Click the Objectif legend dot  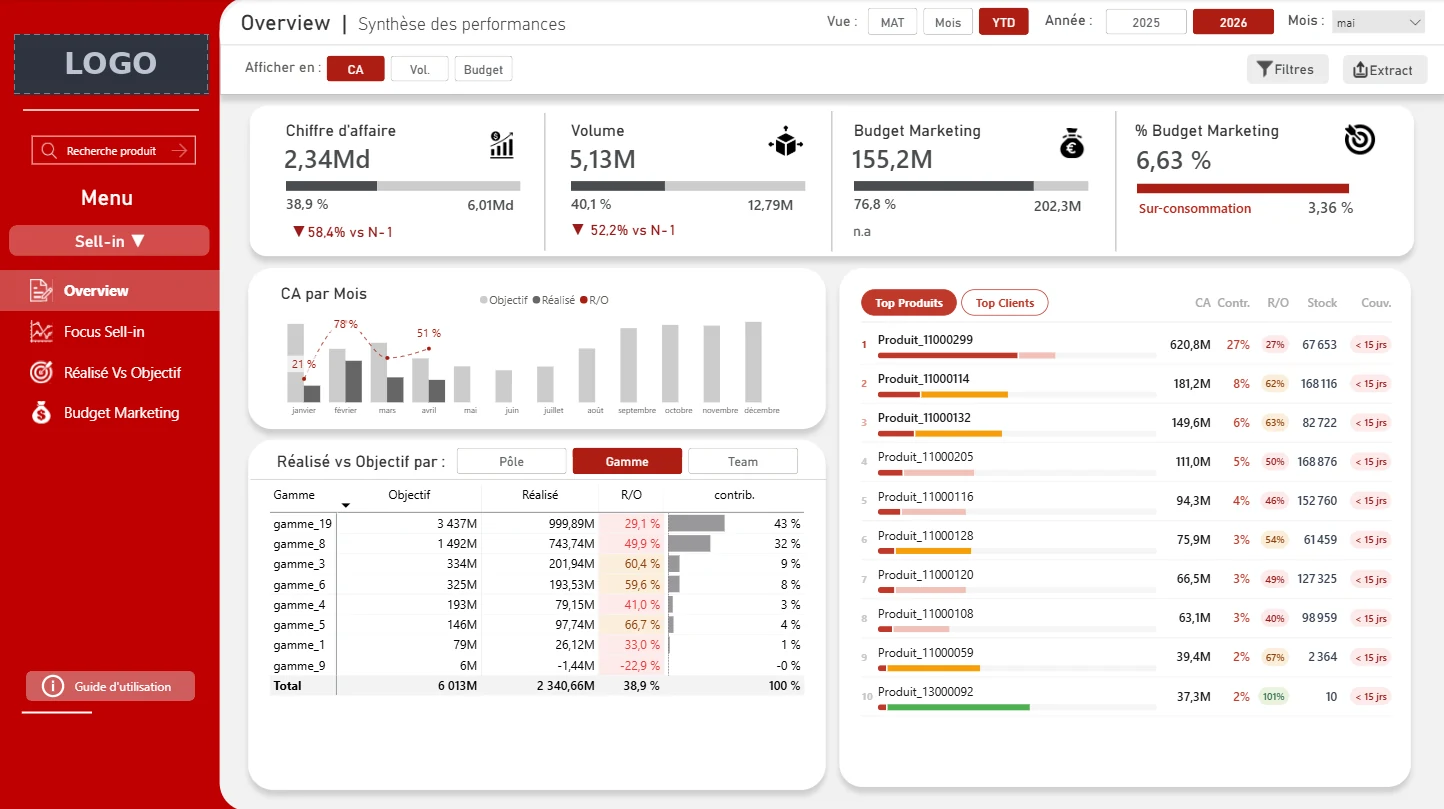point(484,300)
